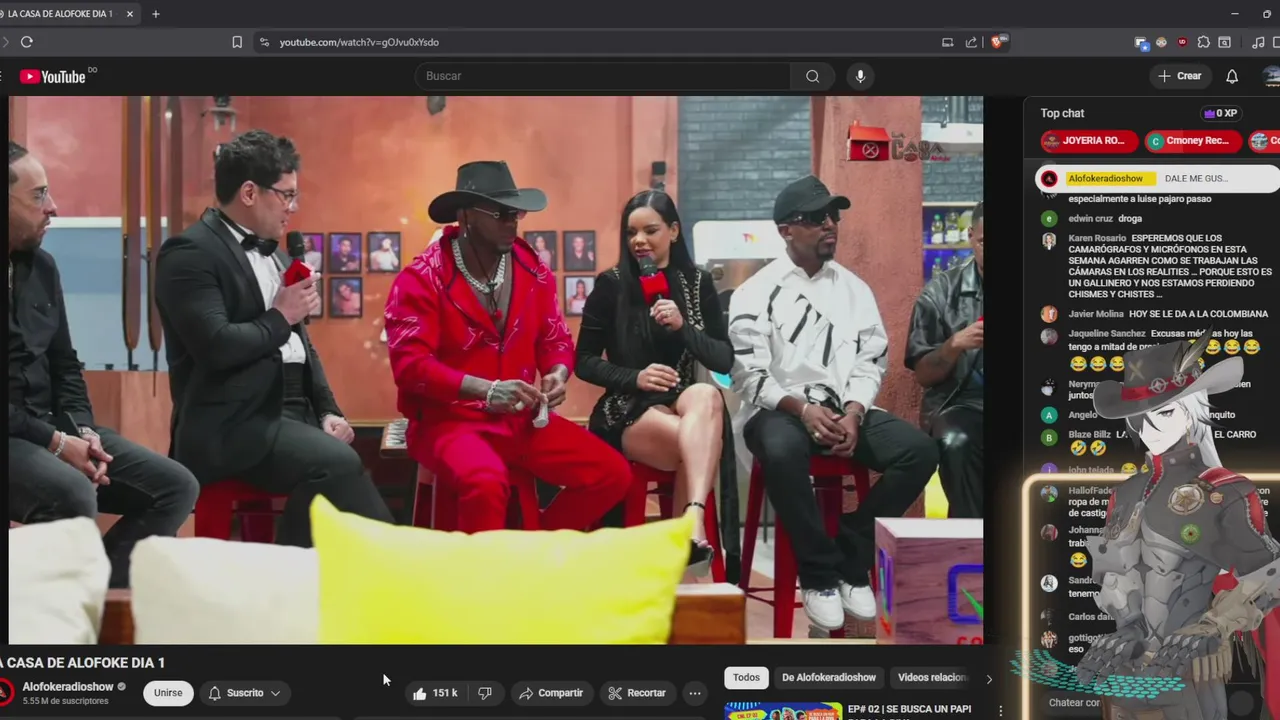Open the 0 XP points badge
Viewport: 1280px width, 720px height.
tap(1220, 113)
